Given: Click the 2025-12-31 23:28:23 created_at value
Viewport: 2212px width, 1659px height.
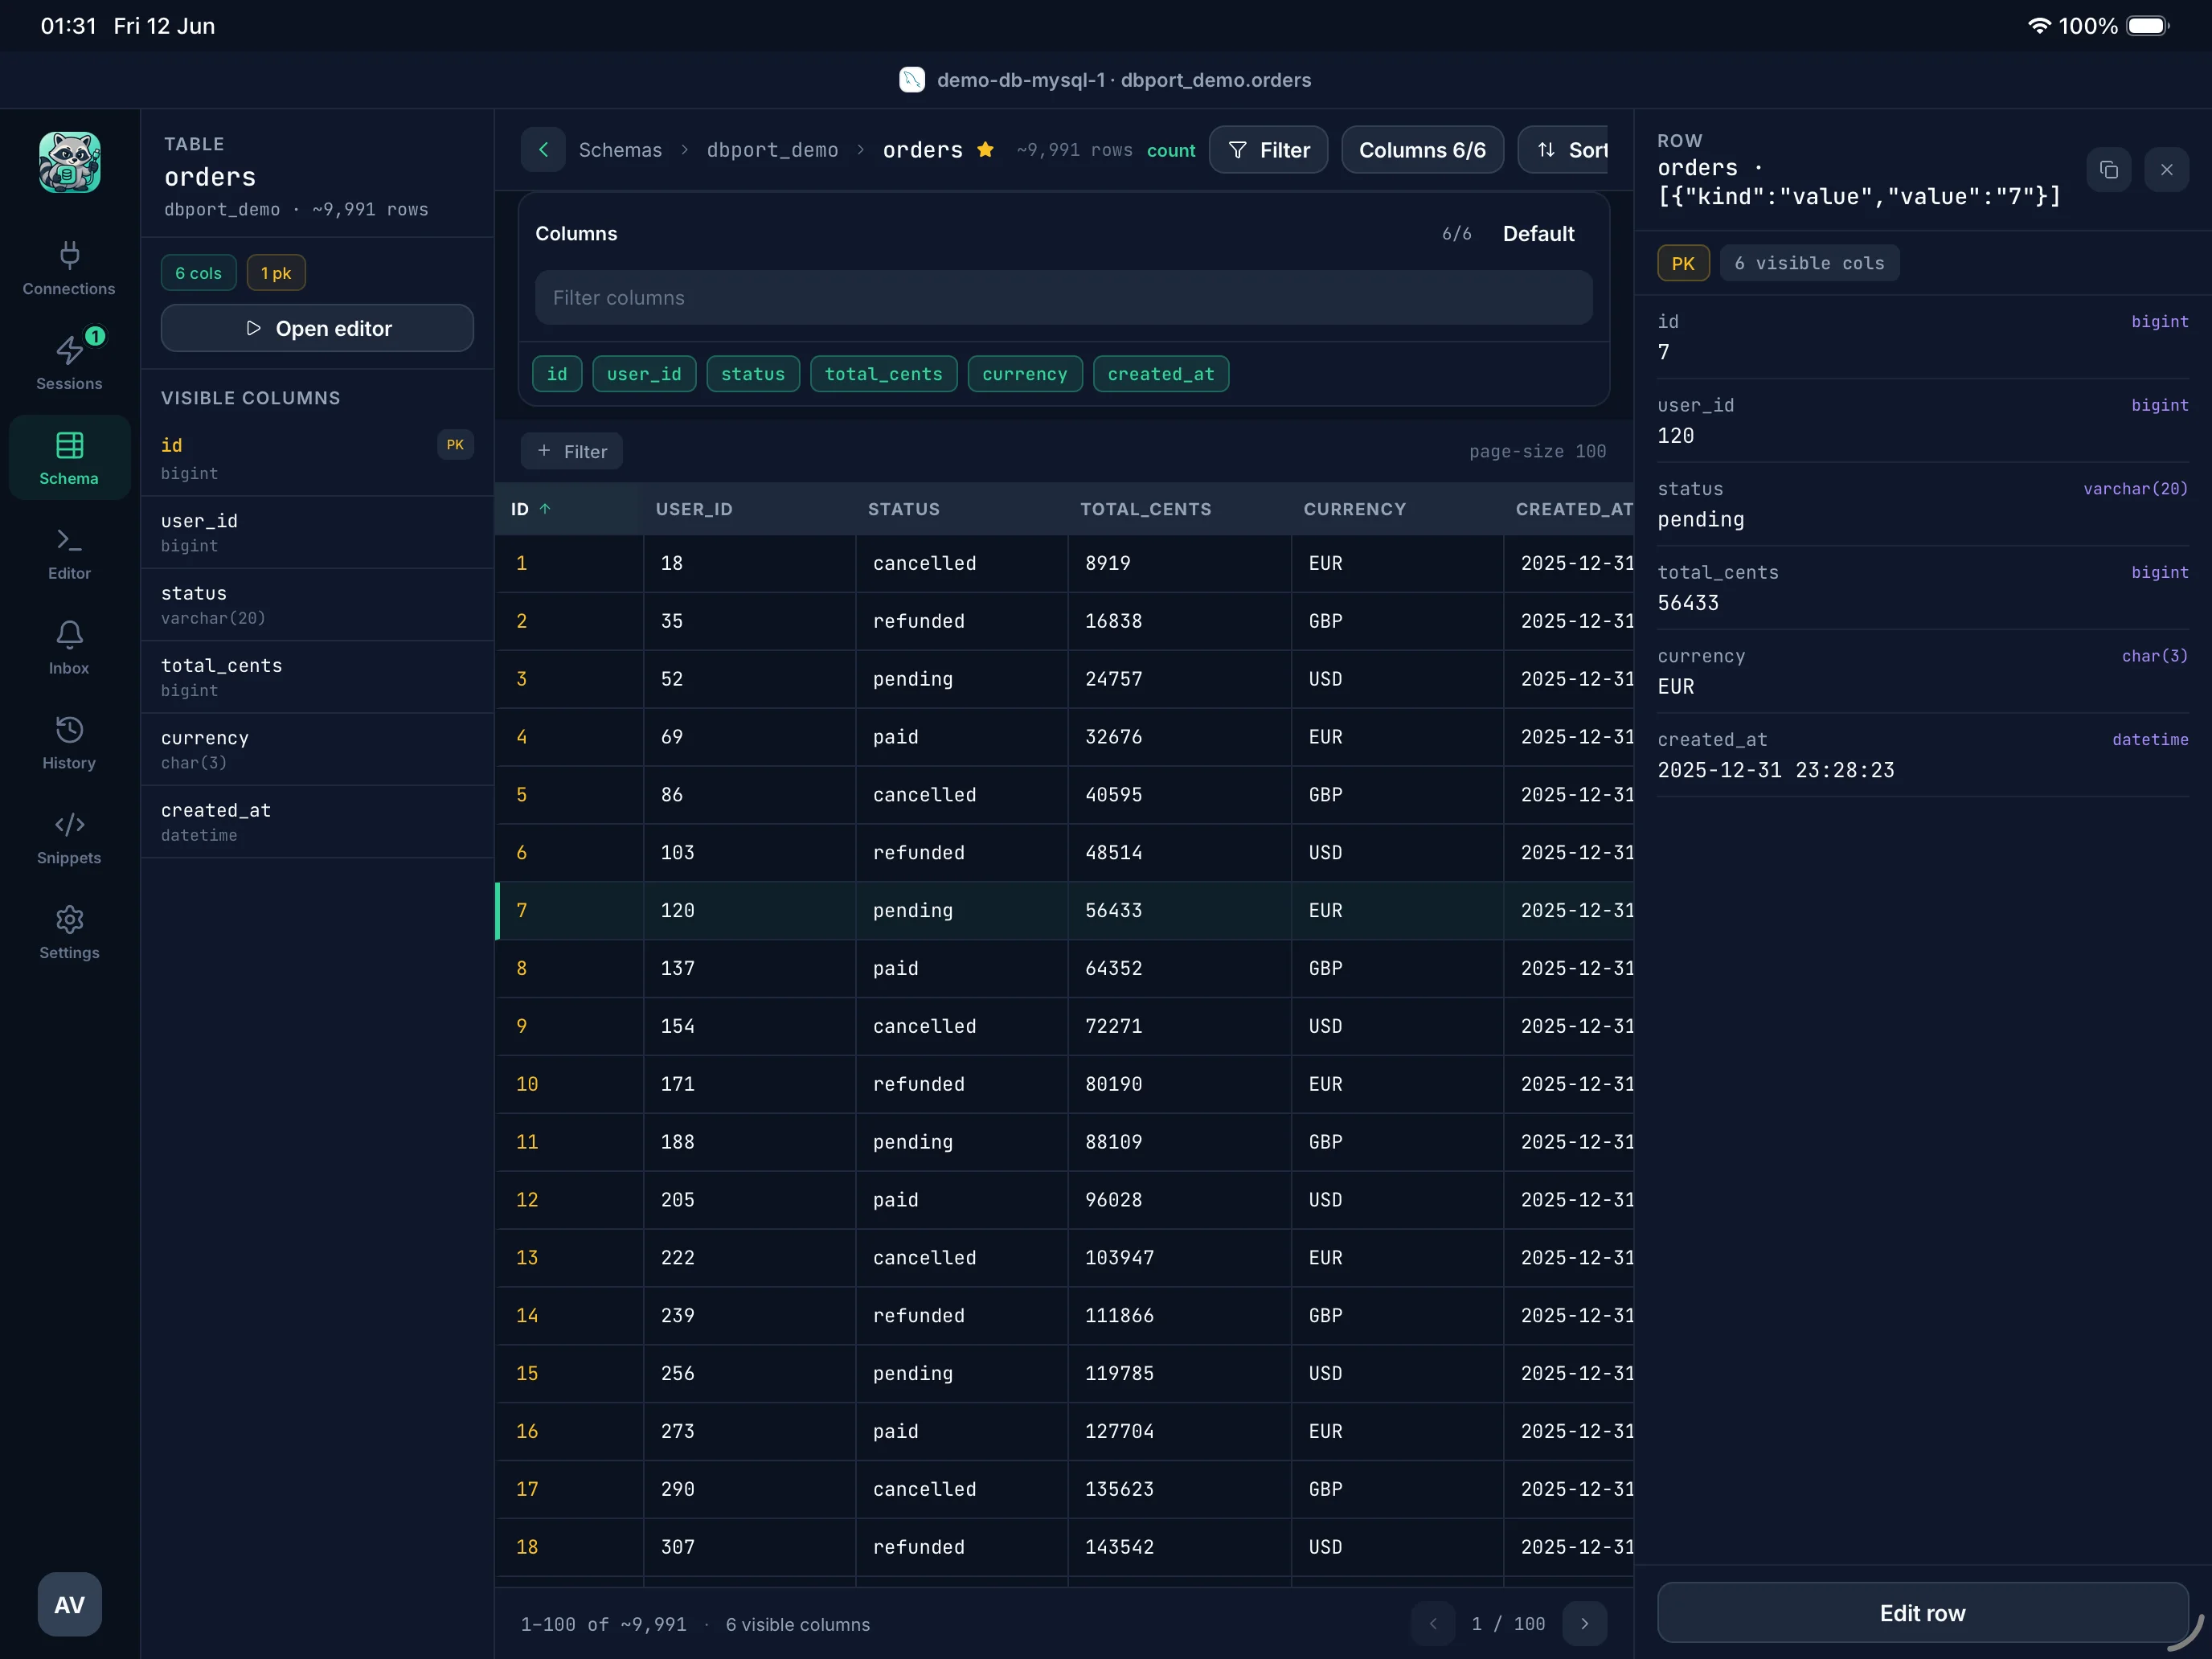Looking at the screenshot, I should point(1775,770).
